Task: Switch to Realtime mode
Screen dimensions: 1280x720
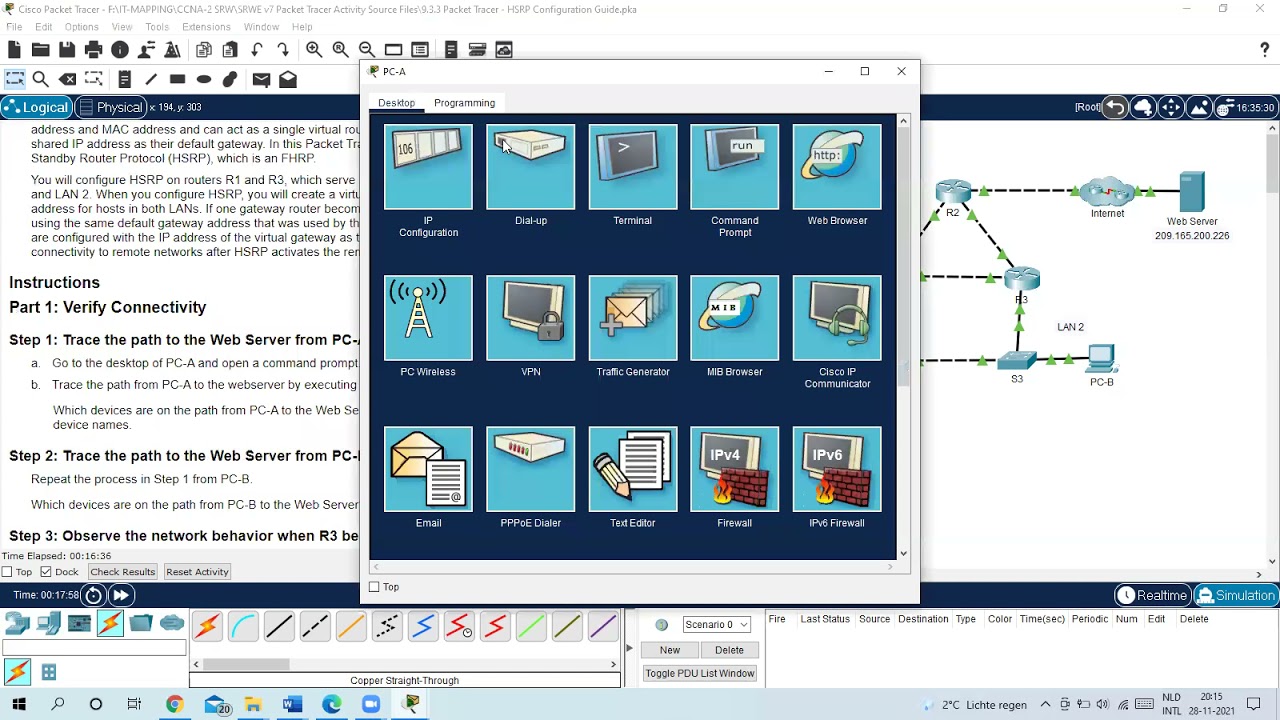Action: (x=1152, y=595)
